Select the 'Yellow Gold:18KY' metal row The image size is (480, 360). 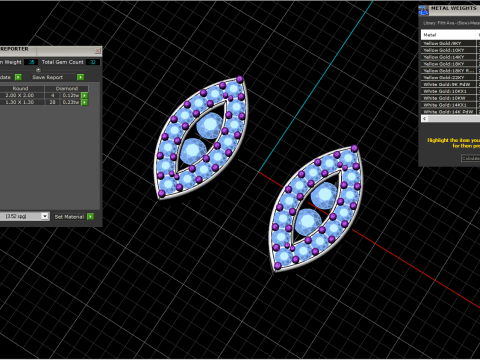click(x=449, y=64)
